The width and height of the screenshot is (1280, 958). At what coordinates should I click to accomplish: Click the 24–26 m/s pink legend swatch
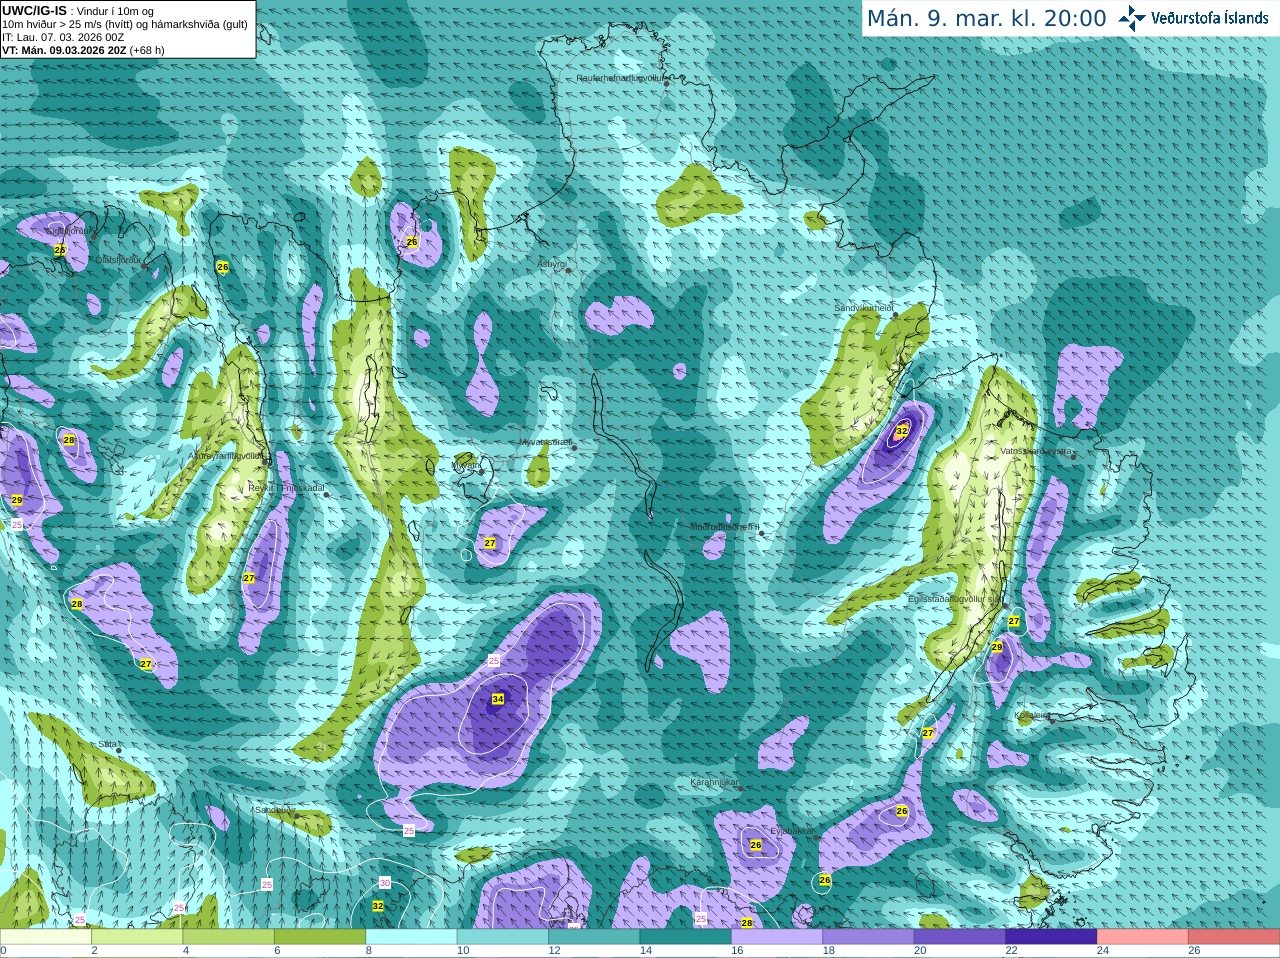pyautogui.click(x=1142, y=937)
